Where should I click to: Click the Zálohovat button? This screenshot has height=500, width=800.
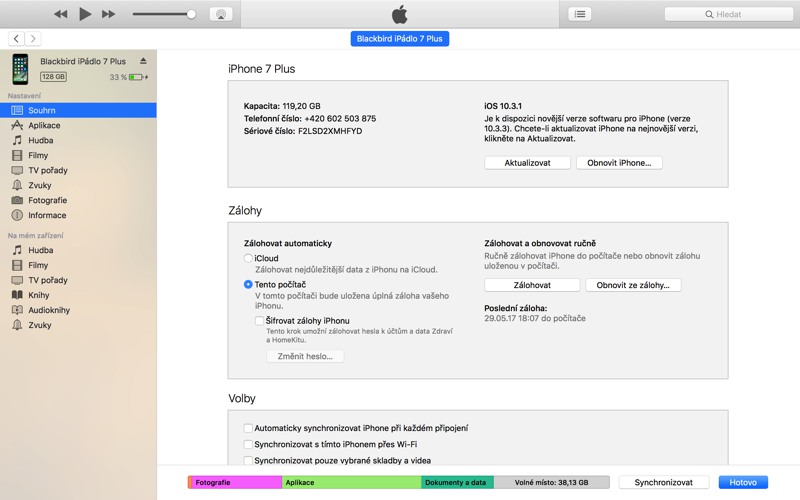532,285
